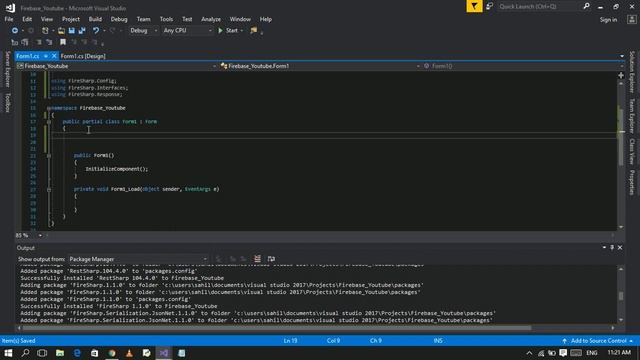Viewport: 640px width, 360px height.
Task: Open the Server Explorer side tab
Action: click(x=7, y=69)
